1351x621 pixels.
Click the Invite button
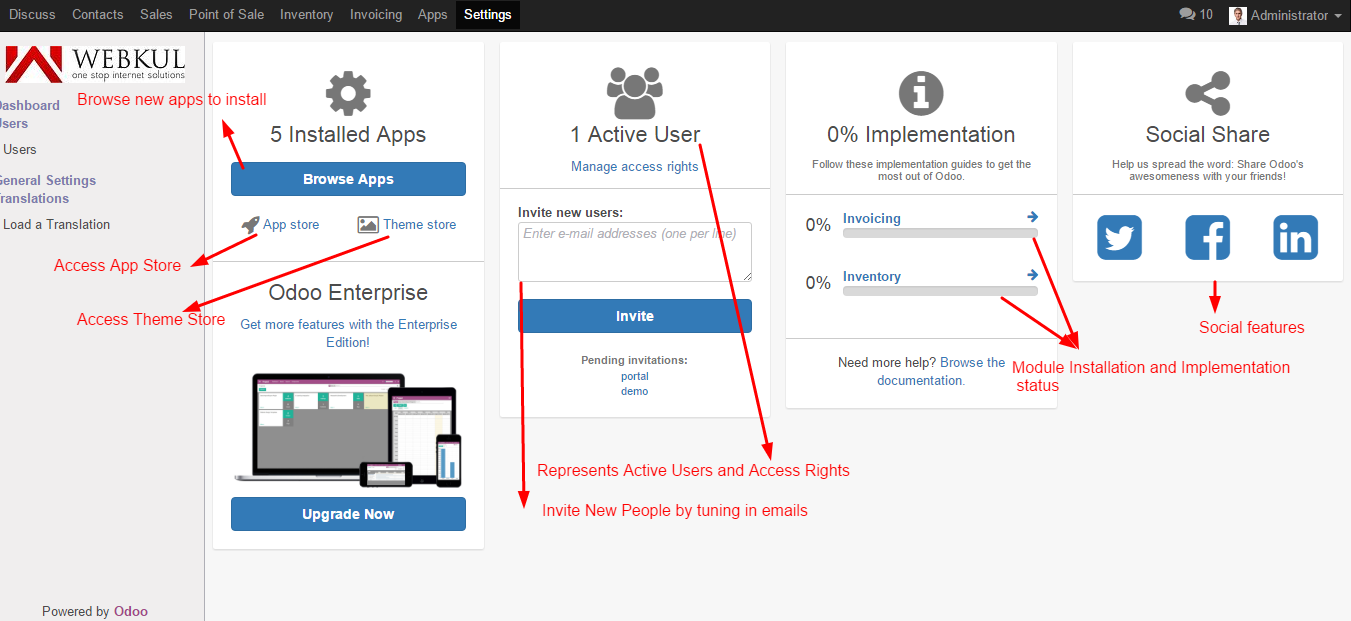[x=635, y=316]
